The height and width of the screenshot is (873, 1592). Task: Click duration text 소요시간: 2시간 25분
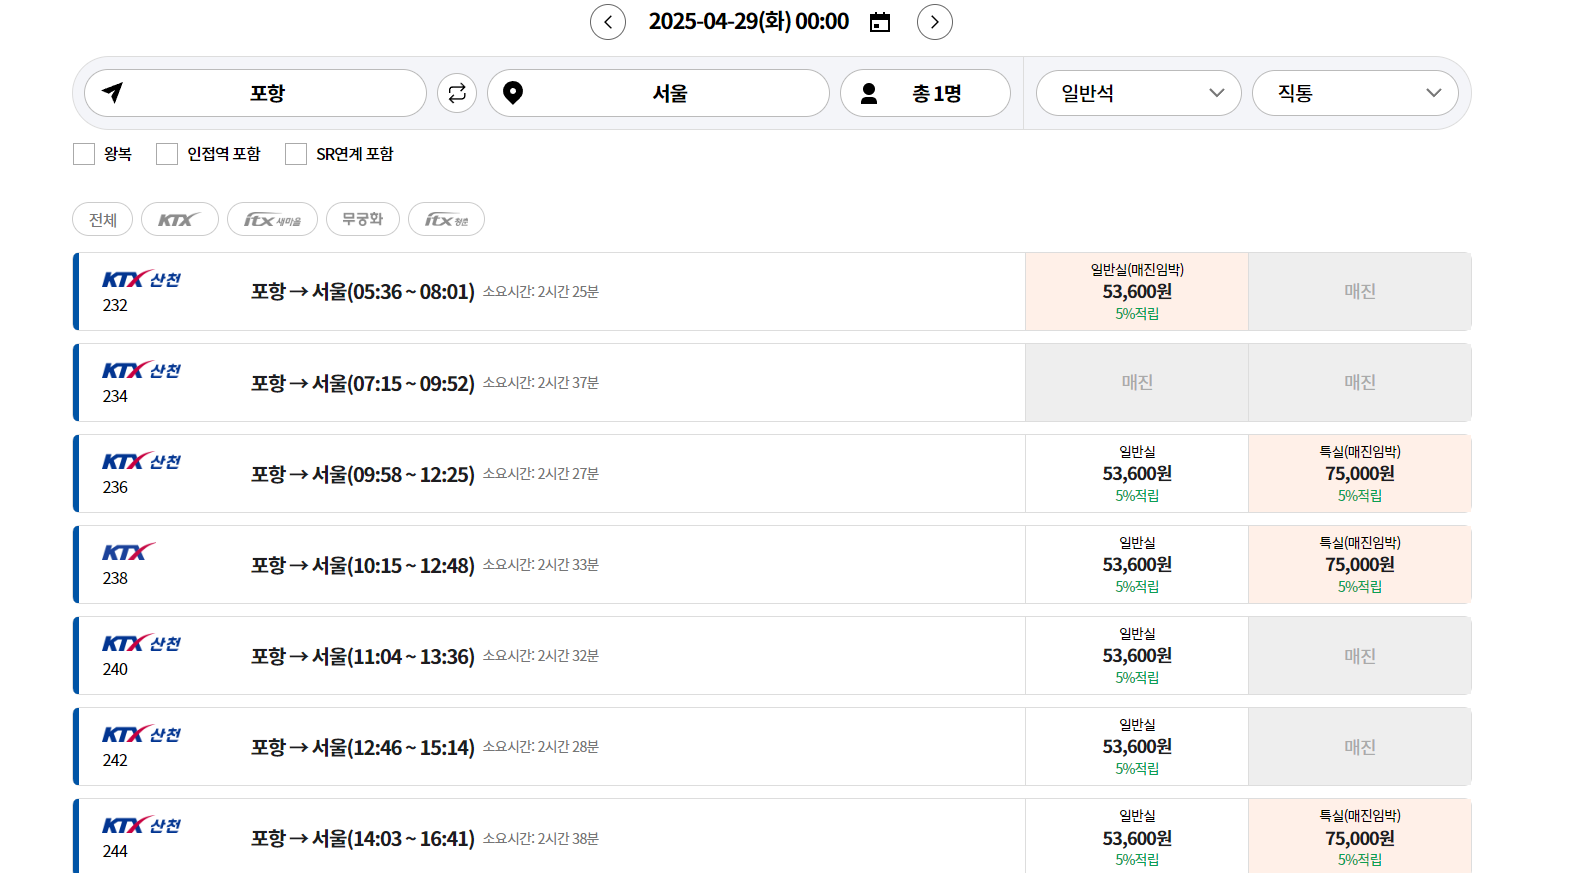click(541, 292)
